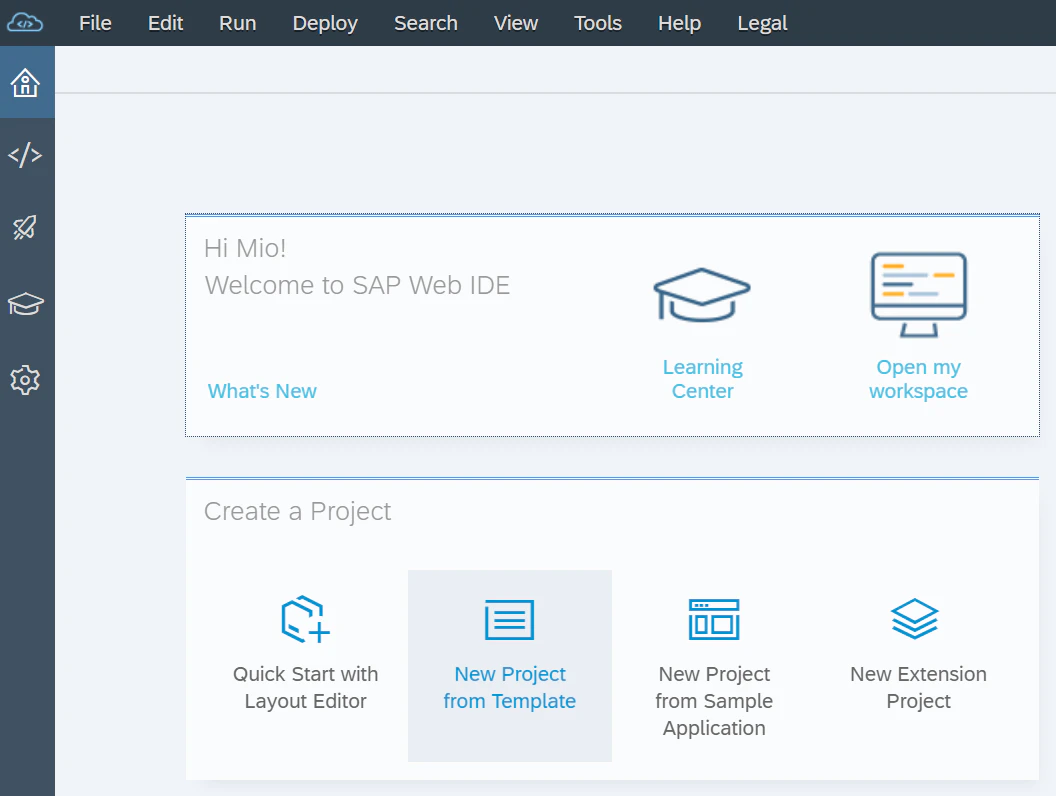Go to Home in the sidebar
Image resolution: width=1056 pixels, height=796 pixels.
(26, 83)
